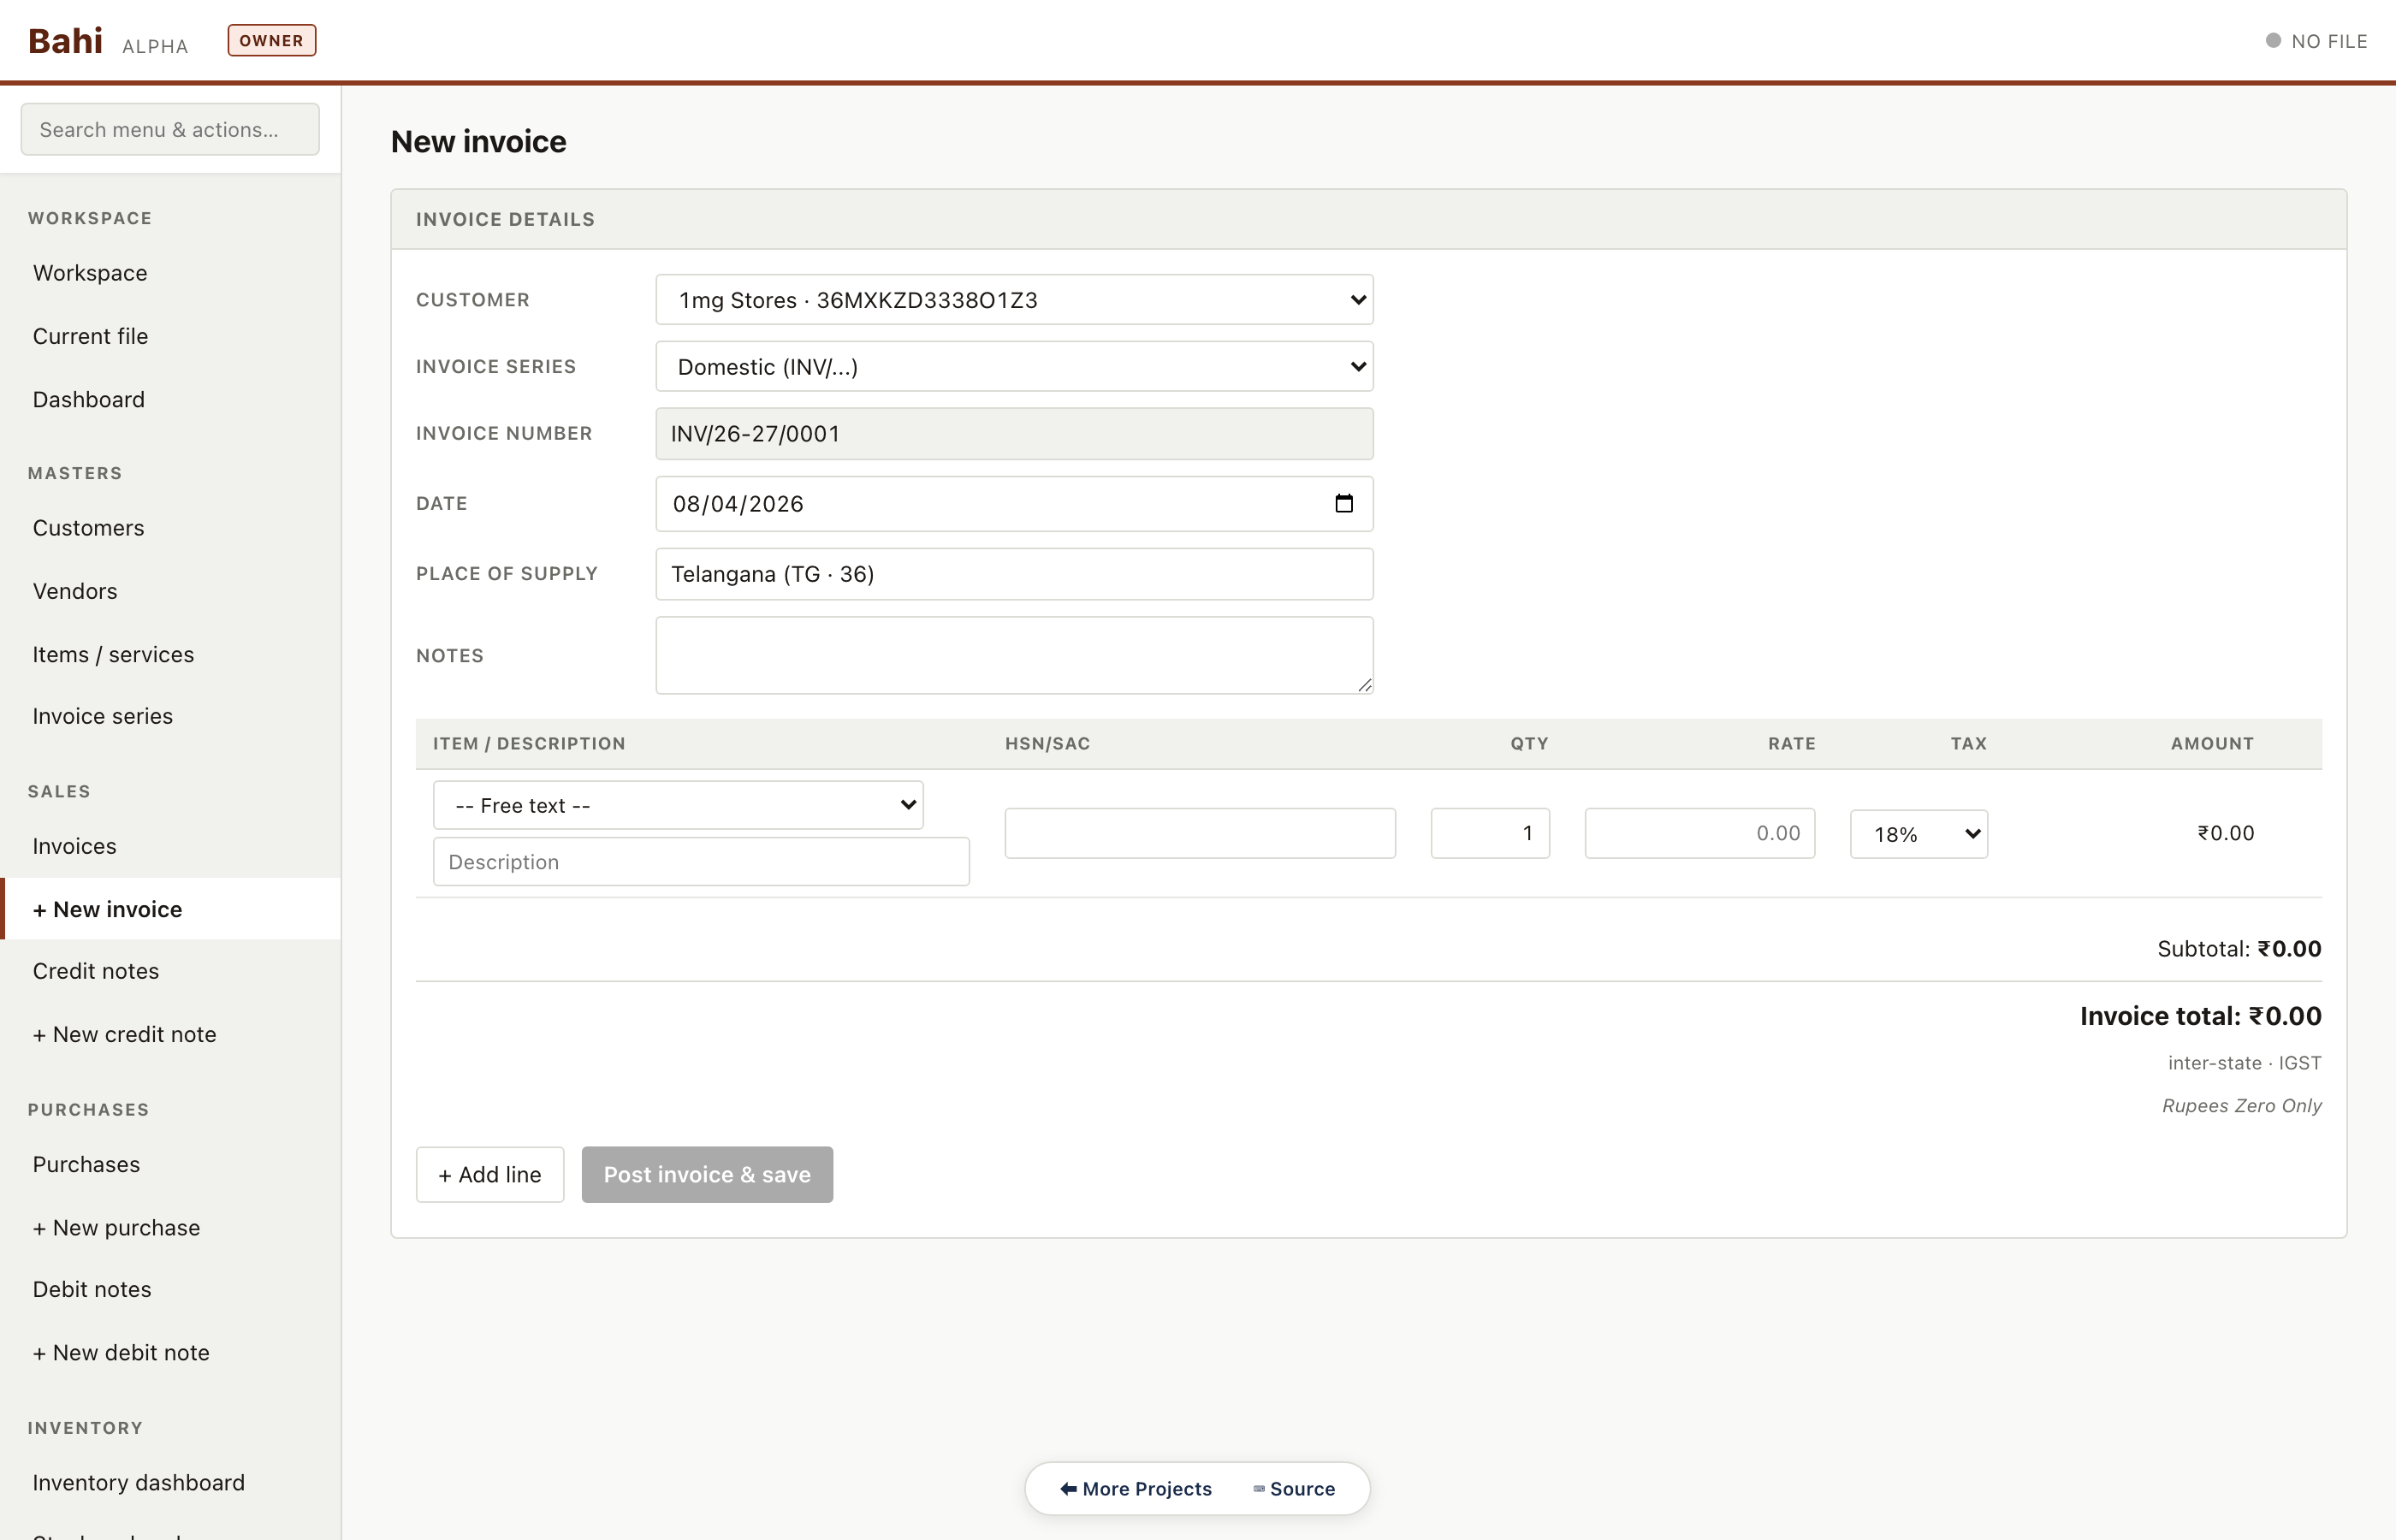The height and width of the screenshot is (1540, 2396).
Task: Focus the Search menu & actions box
Action: pyautogui.click(x=169, y=129)
